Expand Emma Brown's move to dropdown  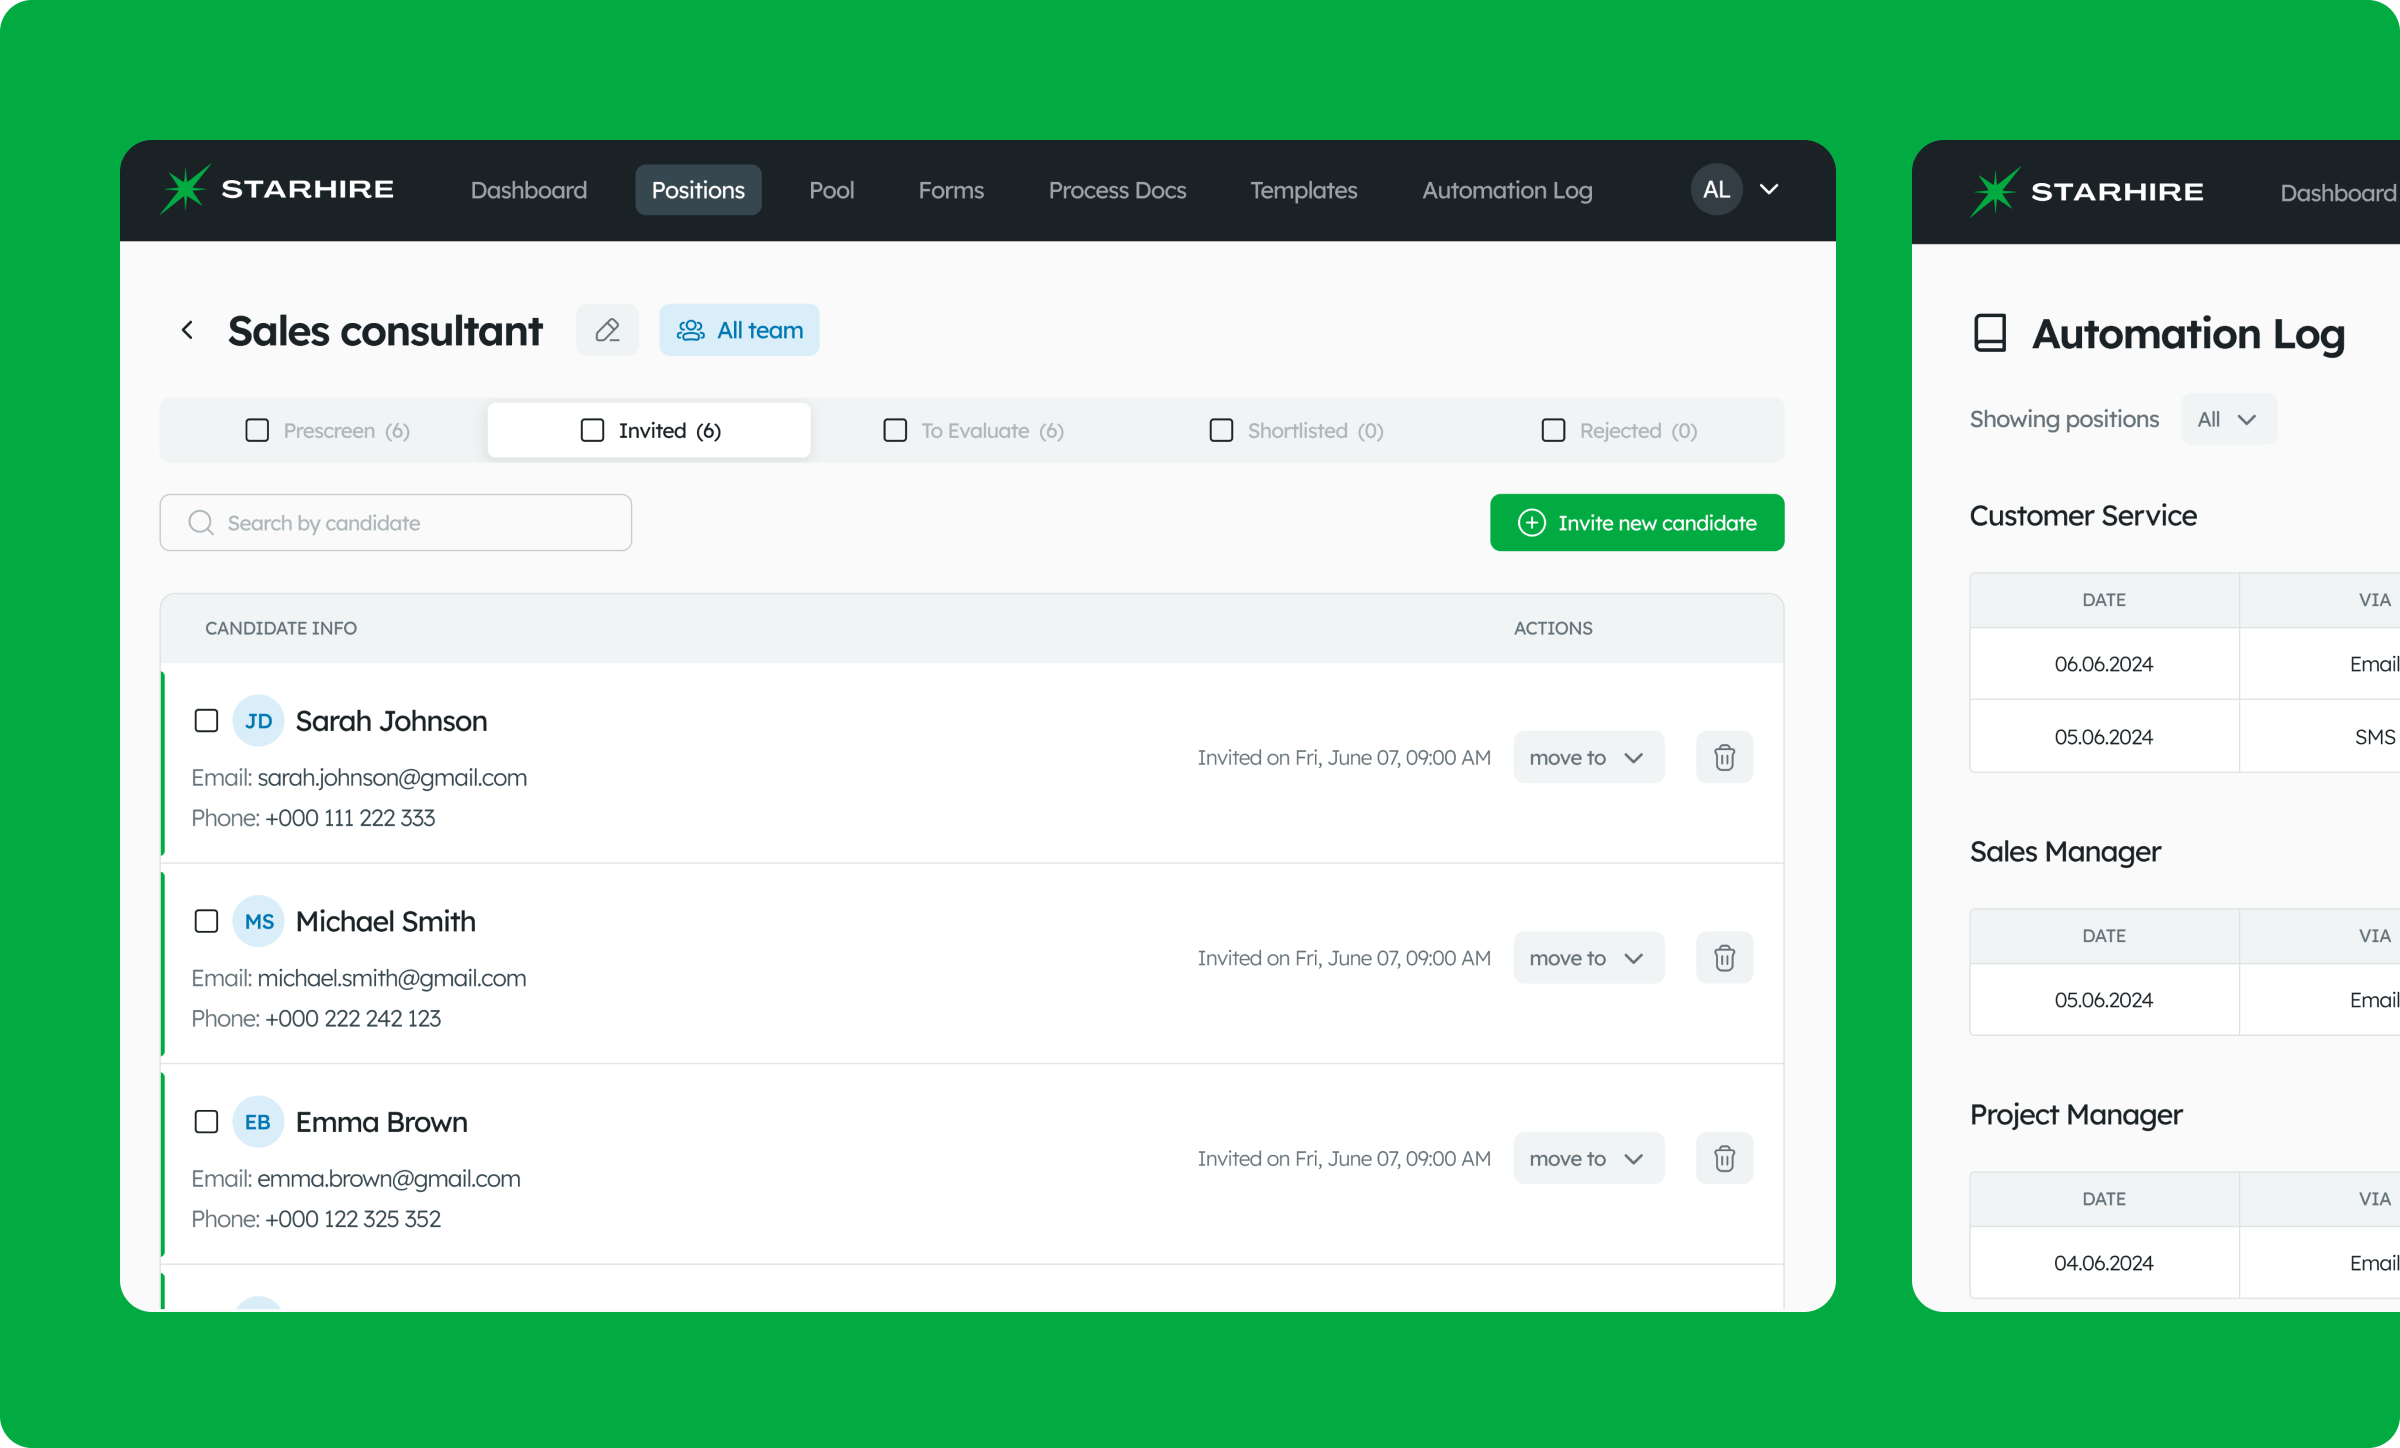pos(1588,1158)
